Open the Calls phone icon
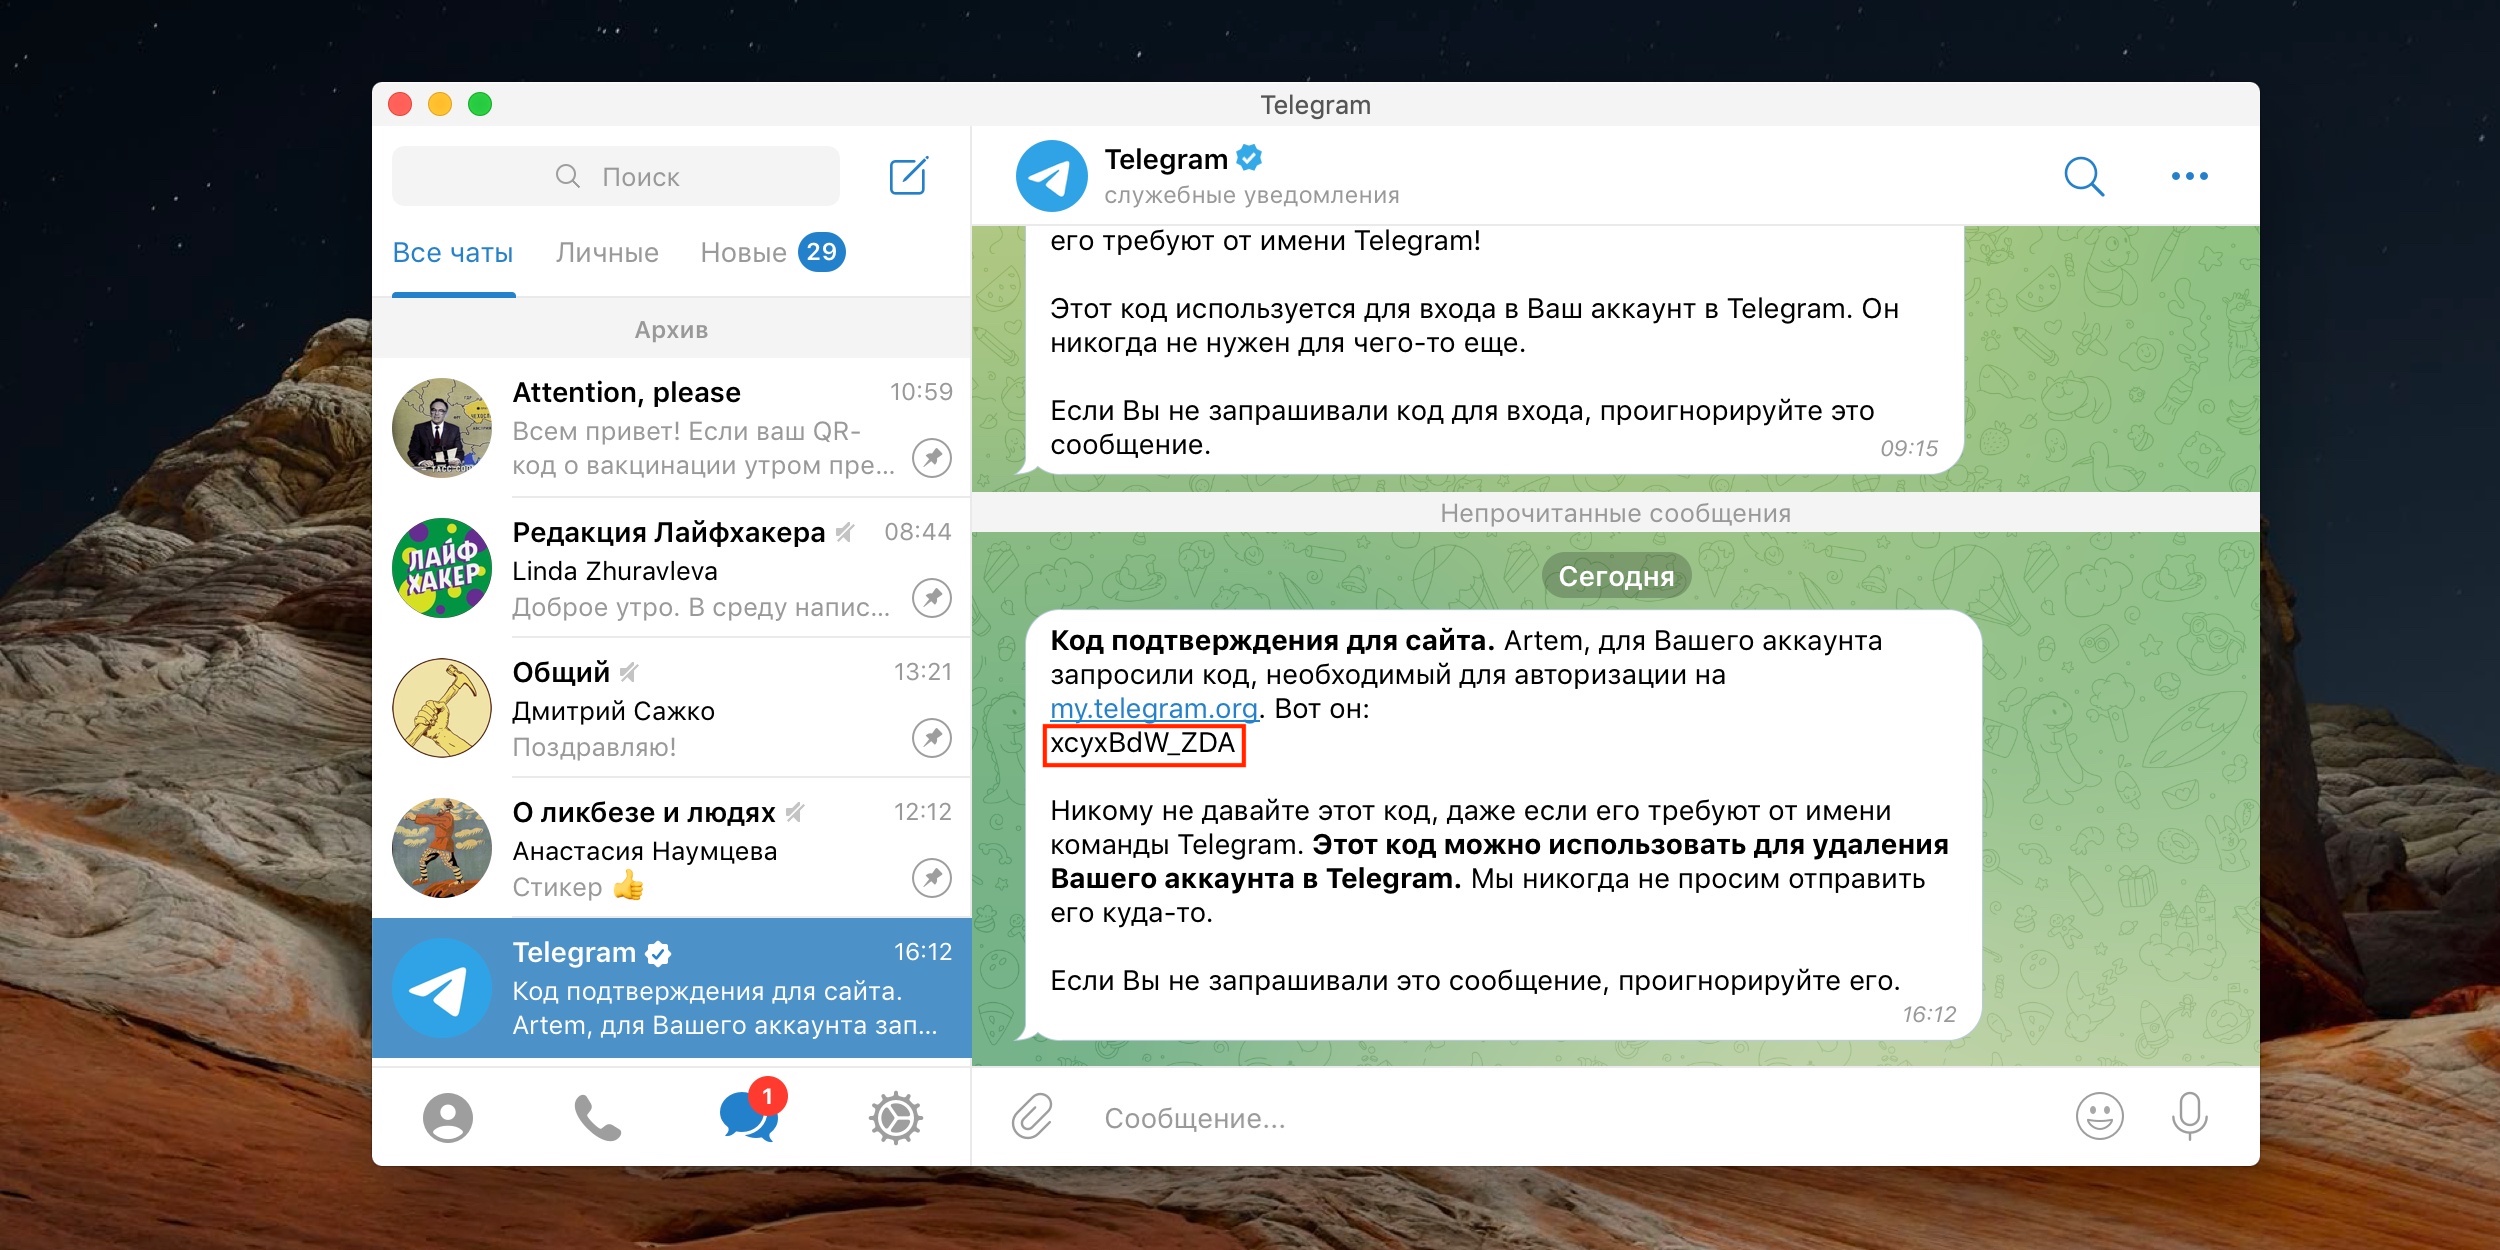This screenshot has width=2500, height=1250. click(597, 1117)
